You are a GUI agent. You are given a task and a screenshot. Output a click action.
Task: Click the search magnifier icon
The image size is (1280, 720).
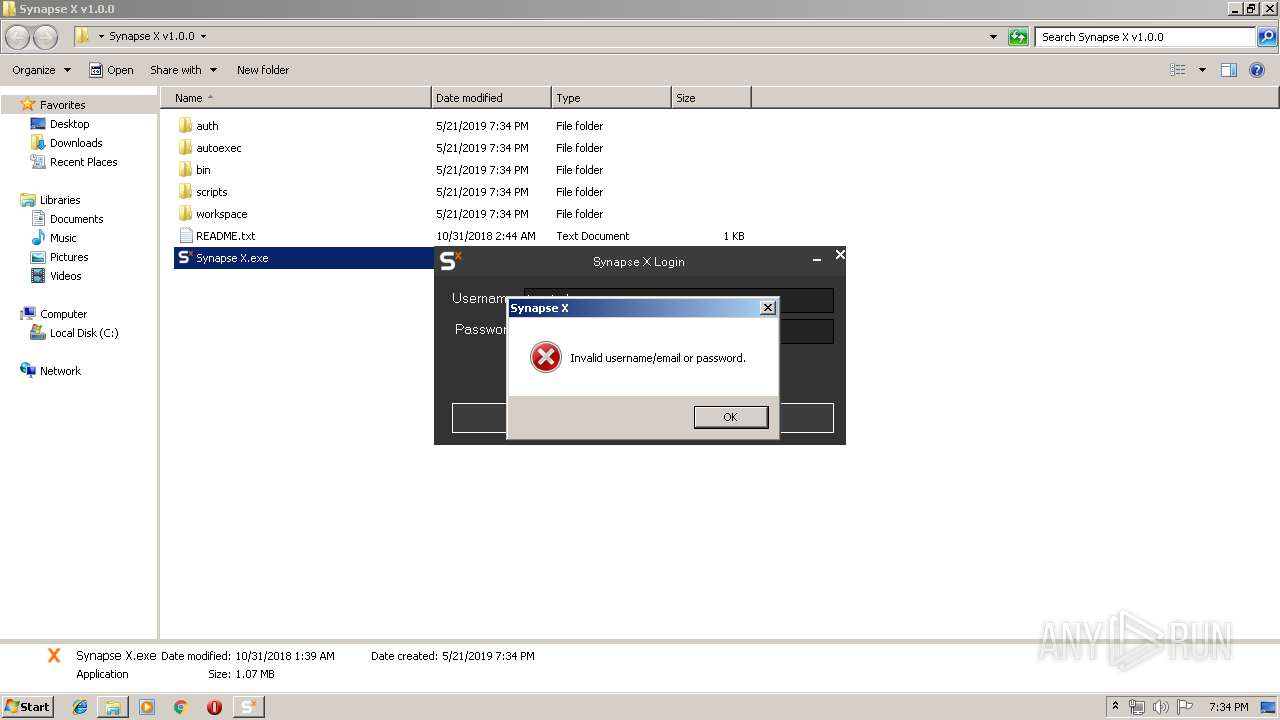1267,37
